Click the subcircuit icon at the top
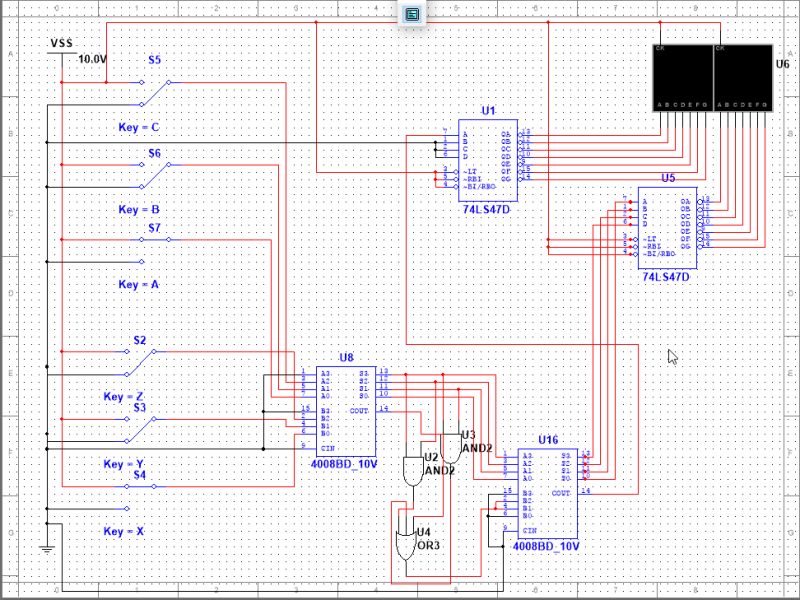Image resolution: width=800 pixels, height=600 pixels. [410, 13]
